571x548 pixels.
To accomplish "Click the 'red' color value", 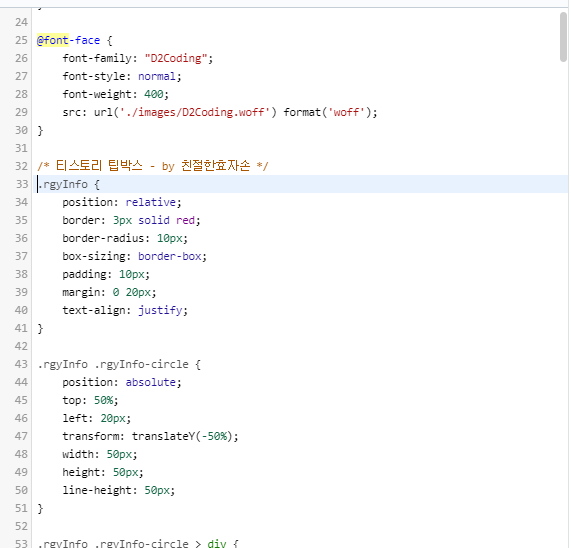I will coord(185,220).
